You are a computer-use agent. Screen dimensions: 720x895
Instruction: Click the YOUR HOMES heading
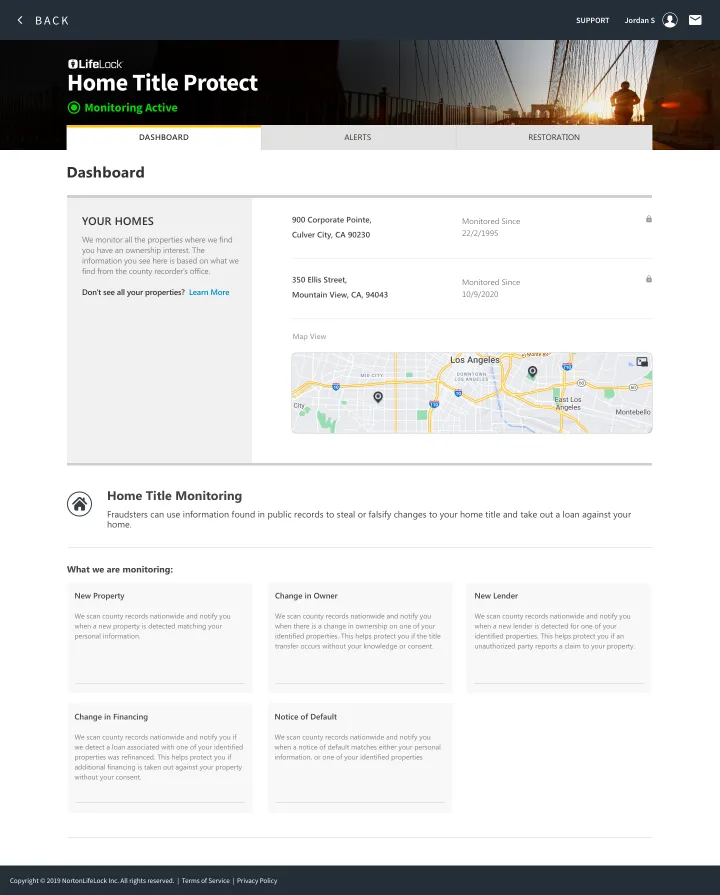(x=118, y=221)
